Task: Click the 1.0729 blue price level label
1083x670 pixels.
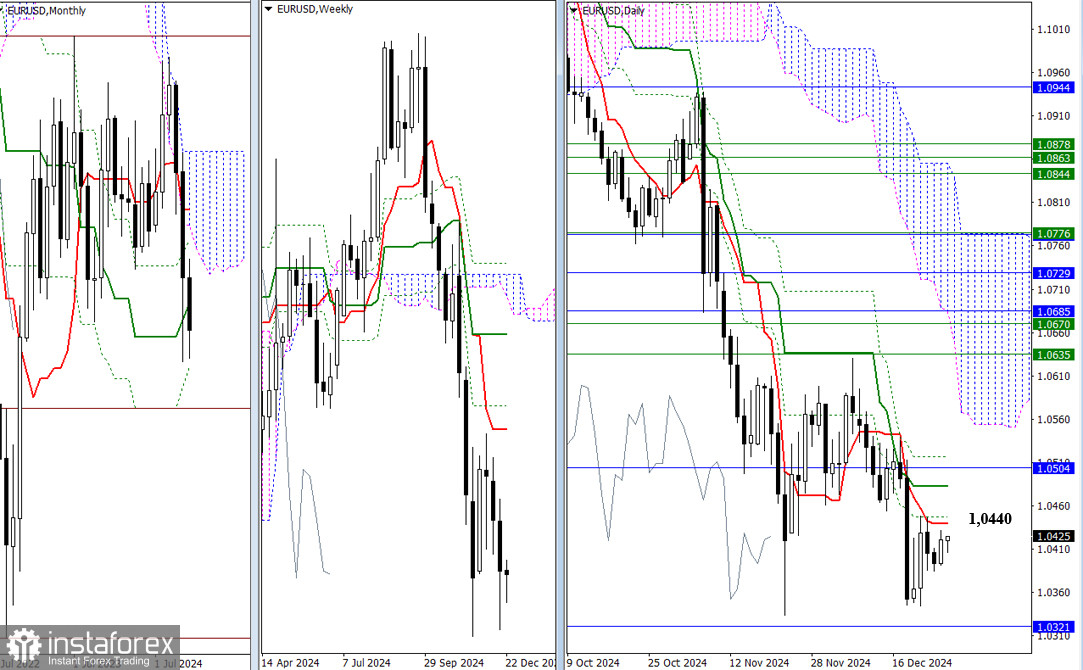Action: (1054, 274)
